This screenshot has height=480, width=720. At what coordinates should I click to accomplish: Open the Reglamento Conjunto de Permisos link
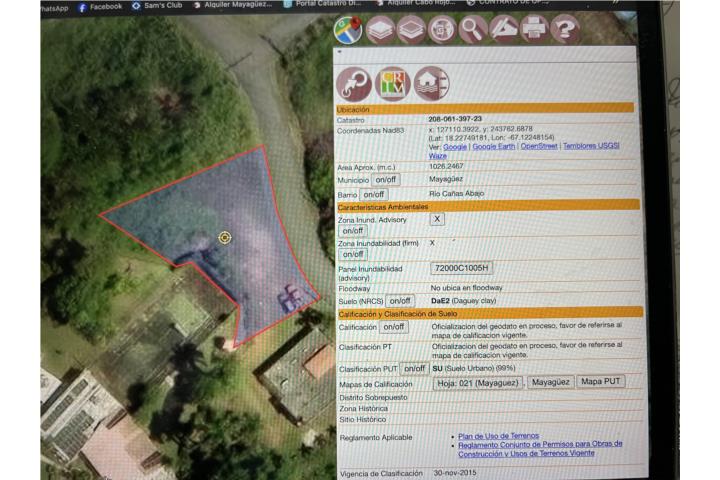coord(540,449)
